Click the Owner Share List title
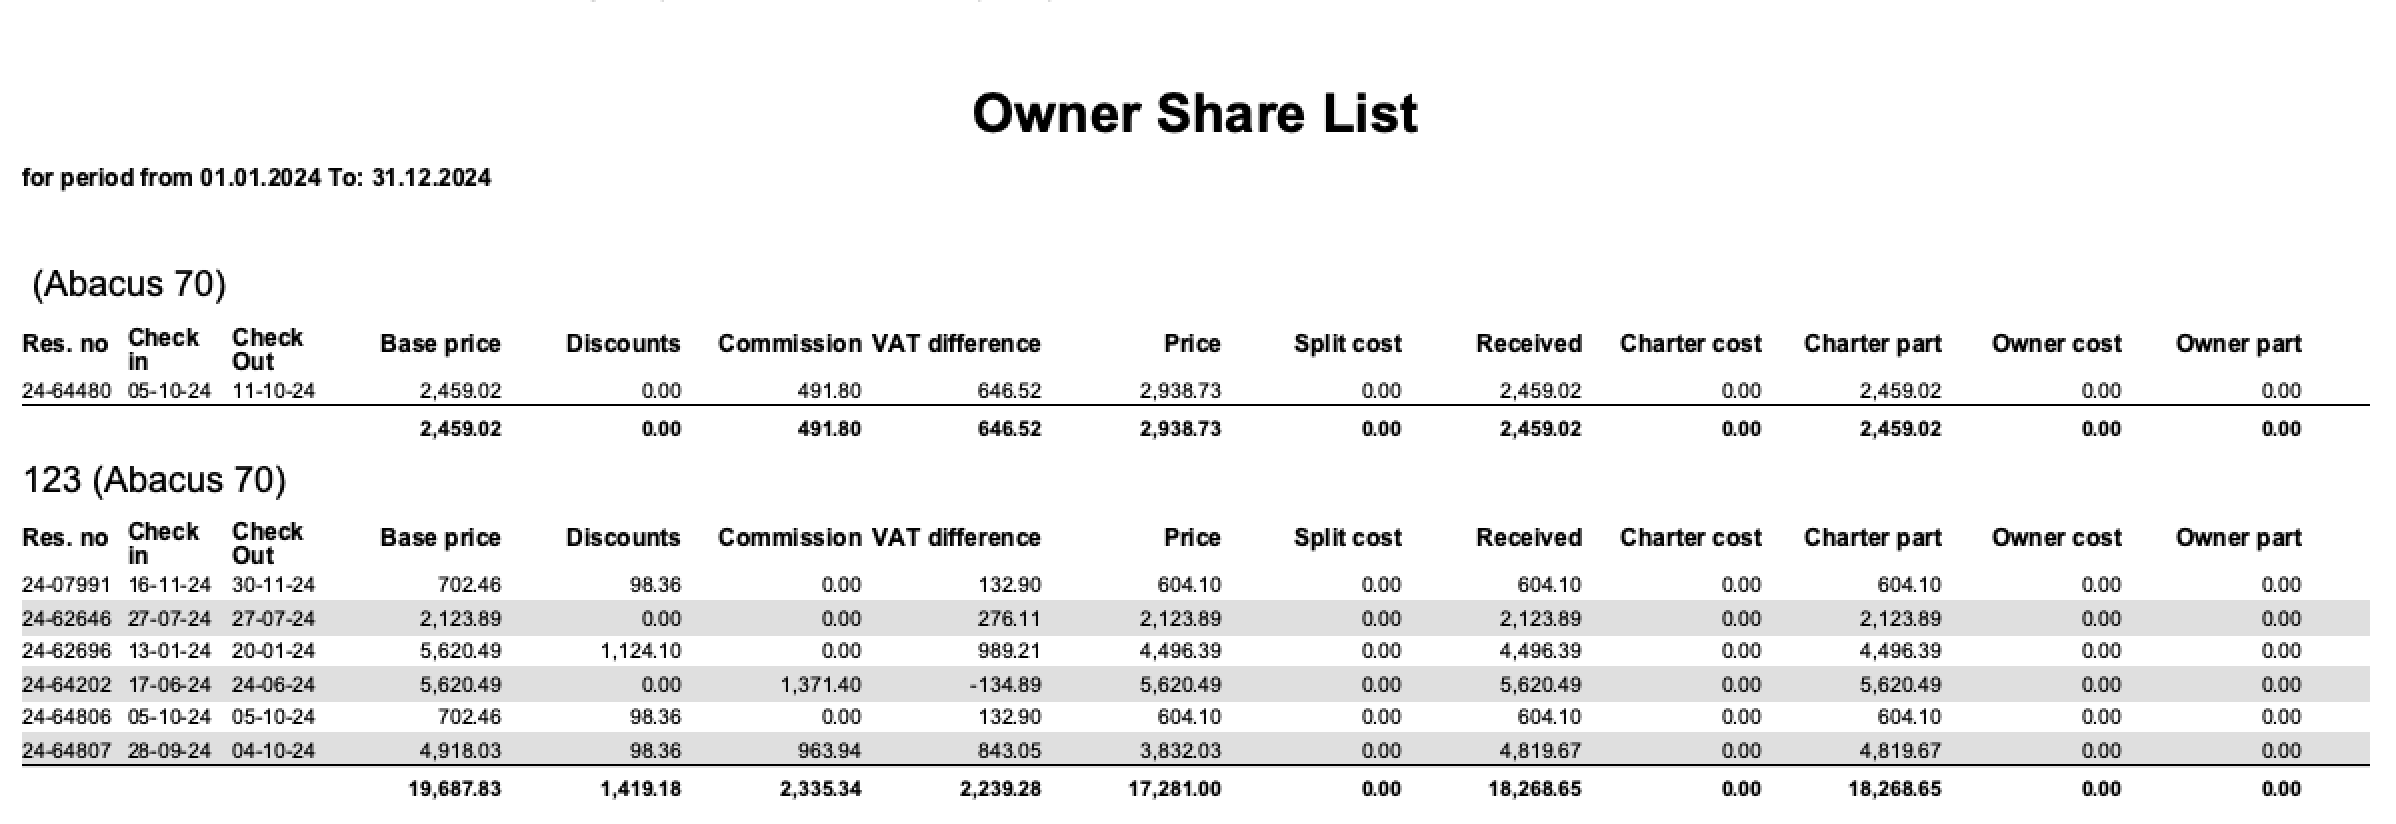 [1194, 113]
